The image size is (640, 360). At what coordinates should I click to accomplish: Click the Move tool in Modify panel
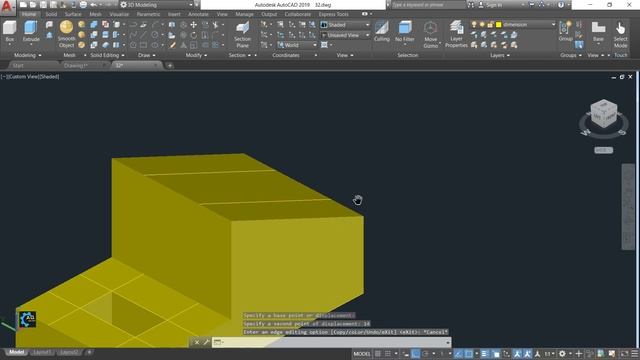pos(193,25)
